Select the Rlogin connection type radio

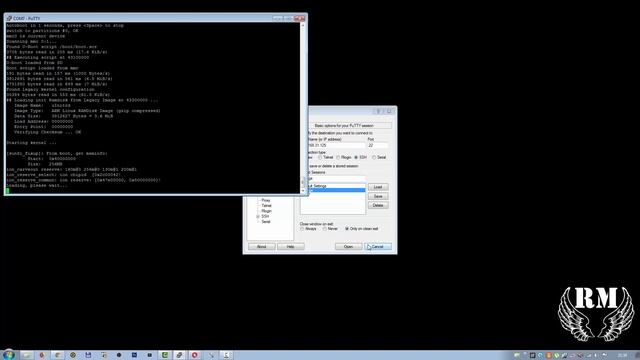(x=338, y=157)
